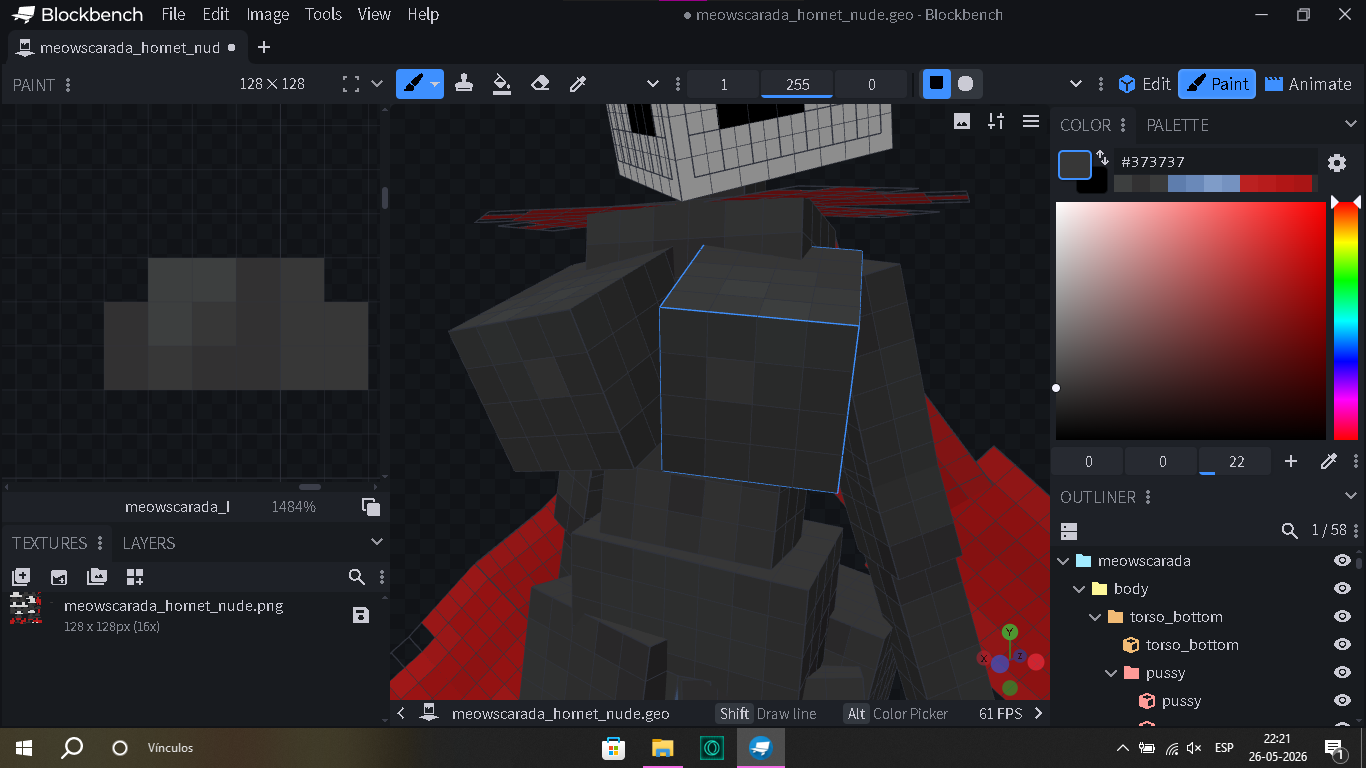Switch to Edit mode
Image resolution: width=1366 pixels, height=768 pixels.
(1145, 84)
